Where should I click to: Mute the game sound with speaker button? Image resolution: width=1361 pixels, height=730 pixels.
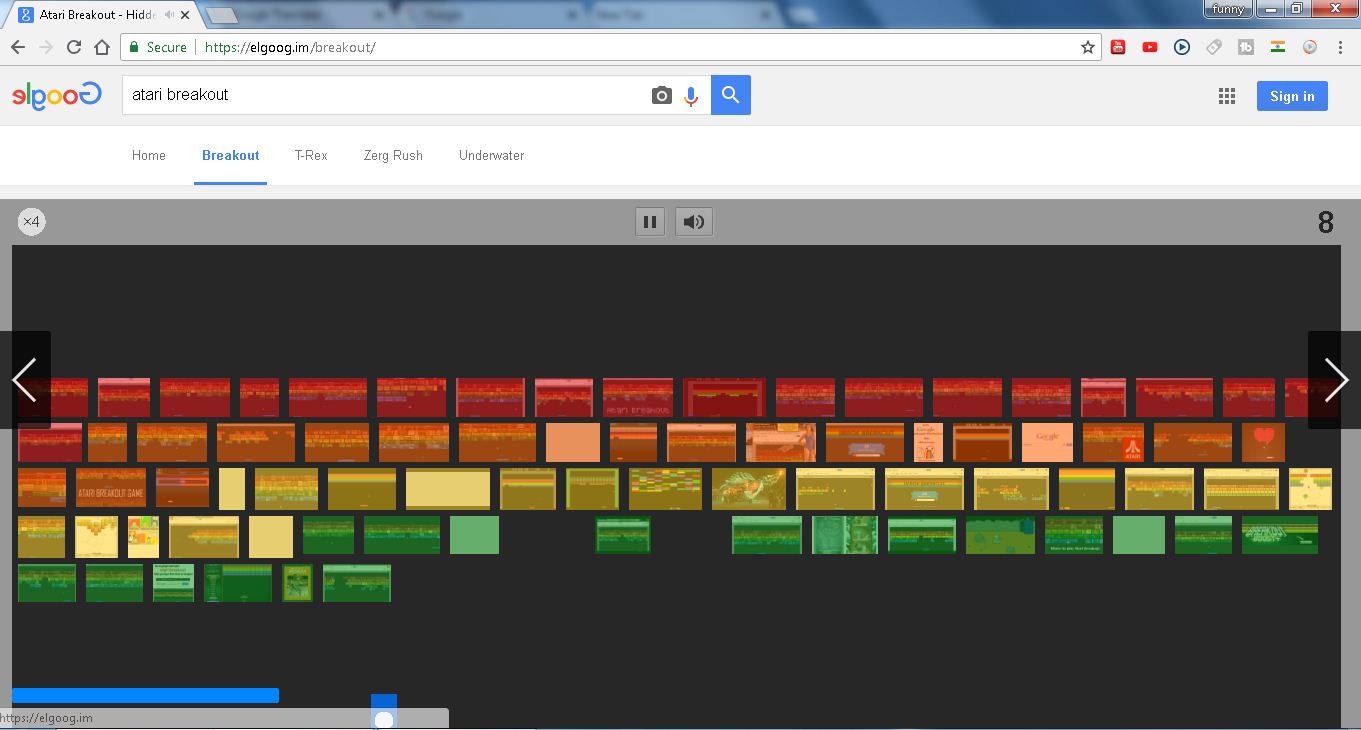coord(693,222)
